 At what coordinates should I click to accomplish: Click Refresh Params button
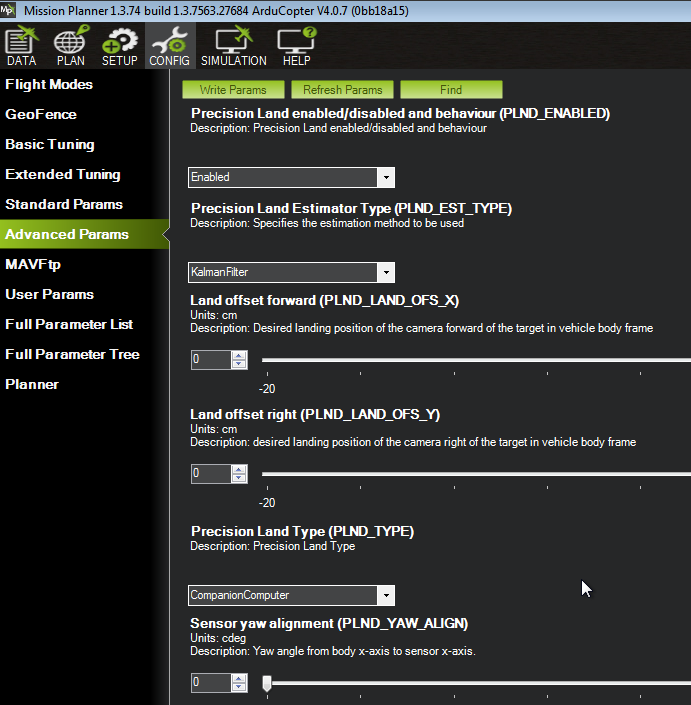pyautogui.click(x=342, y=89)
